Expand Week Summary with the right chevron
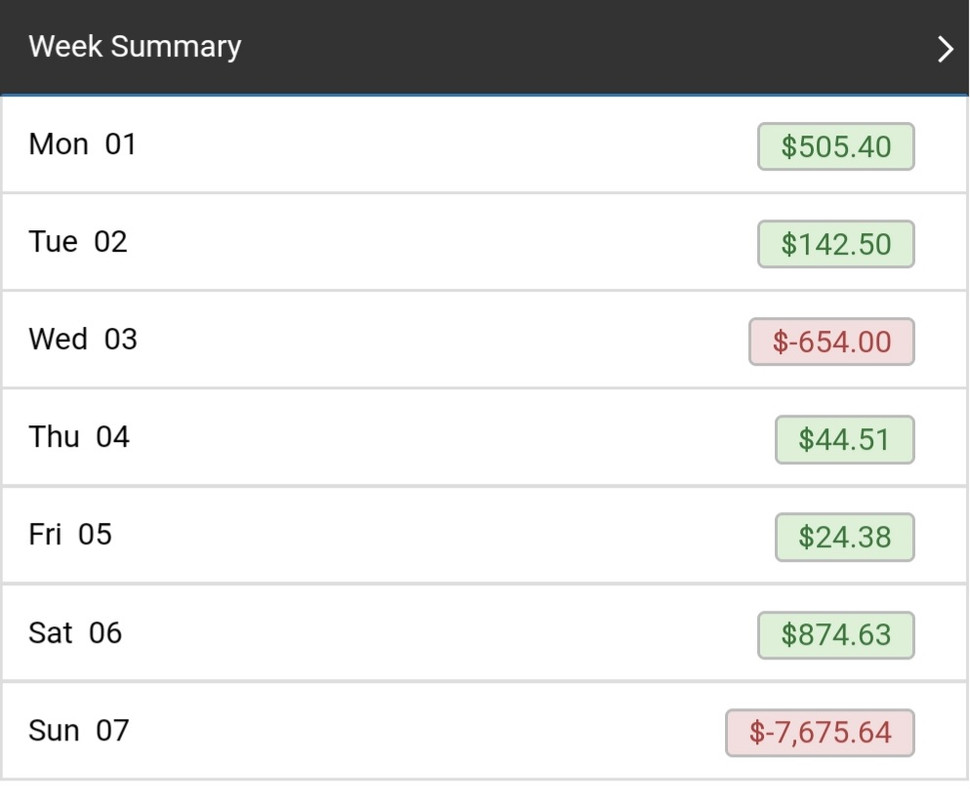Image resolution: width=970 pixels, height=800 pixels. click(945, 49)
